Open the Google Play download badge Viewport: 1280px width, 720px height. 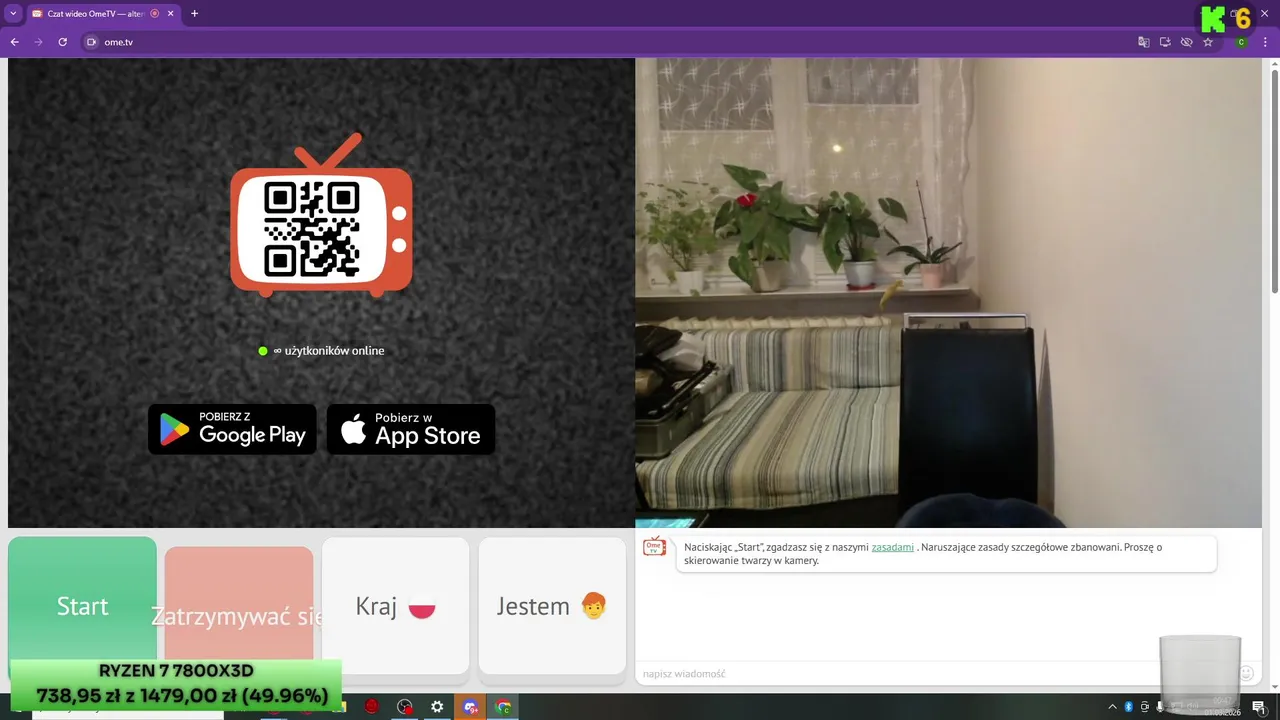[x=232, y=429]
